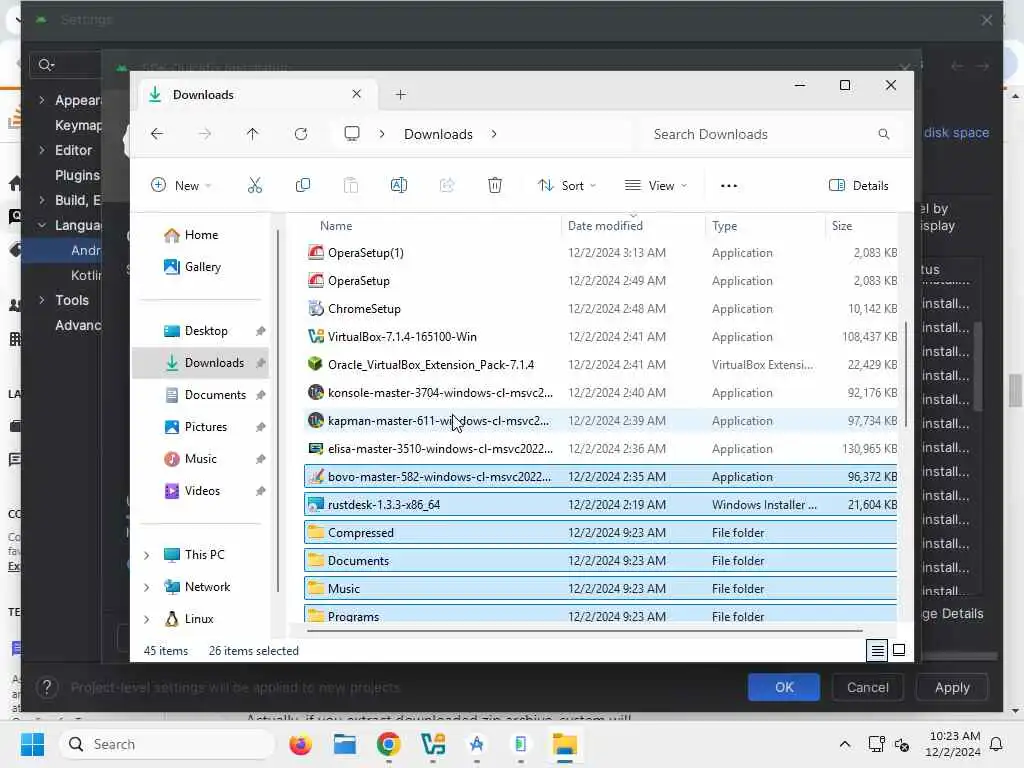Click the Copy icon in Explorer toolbar
The height and width of the screenshot is (768, 1024).
coord(302,185)
